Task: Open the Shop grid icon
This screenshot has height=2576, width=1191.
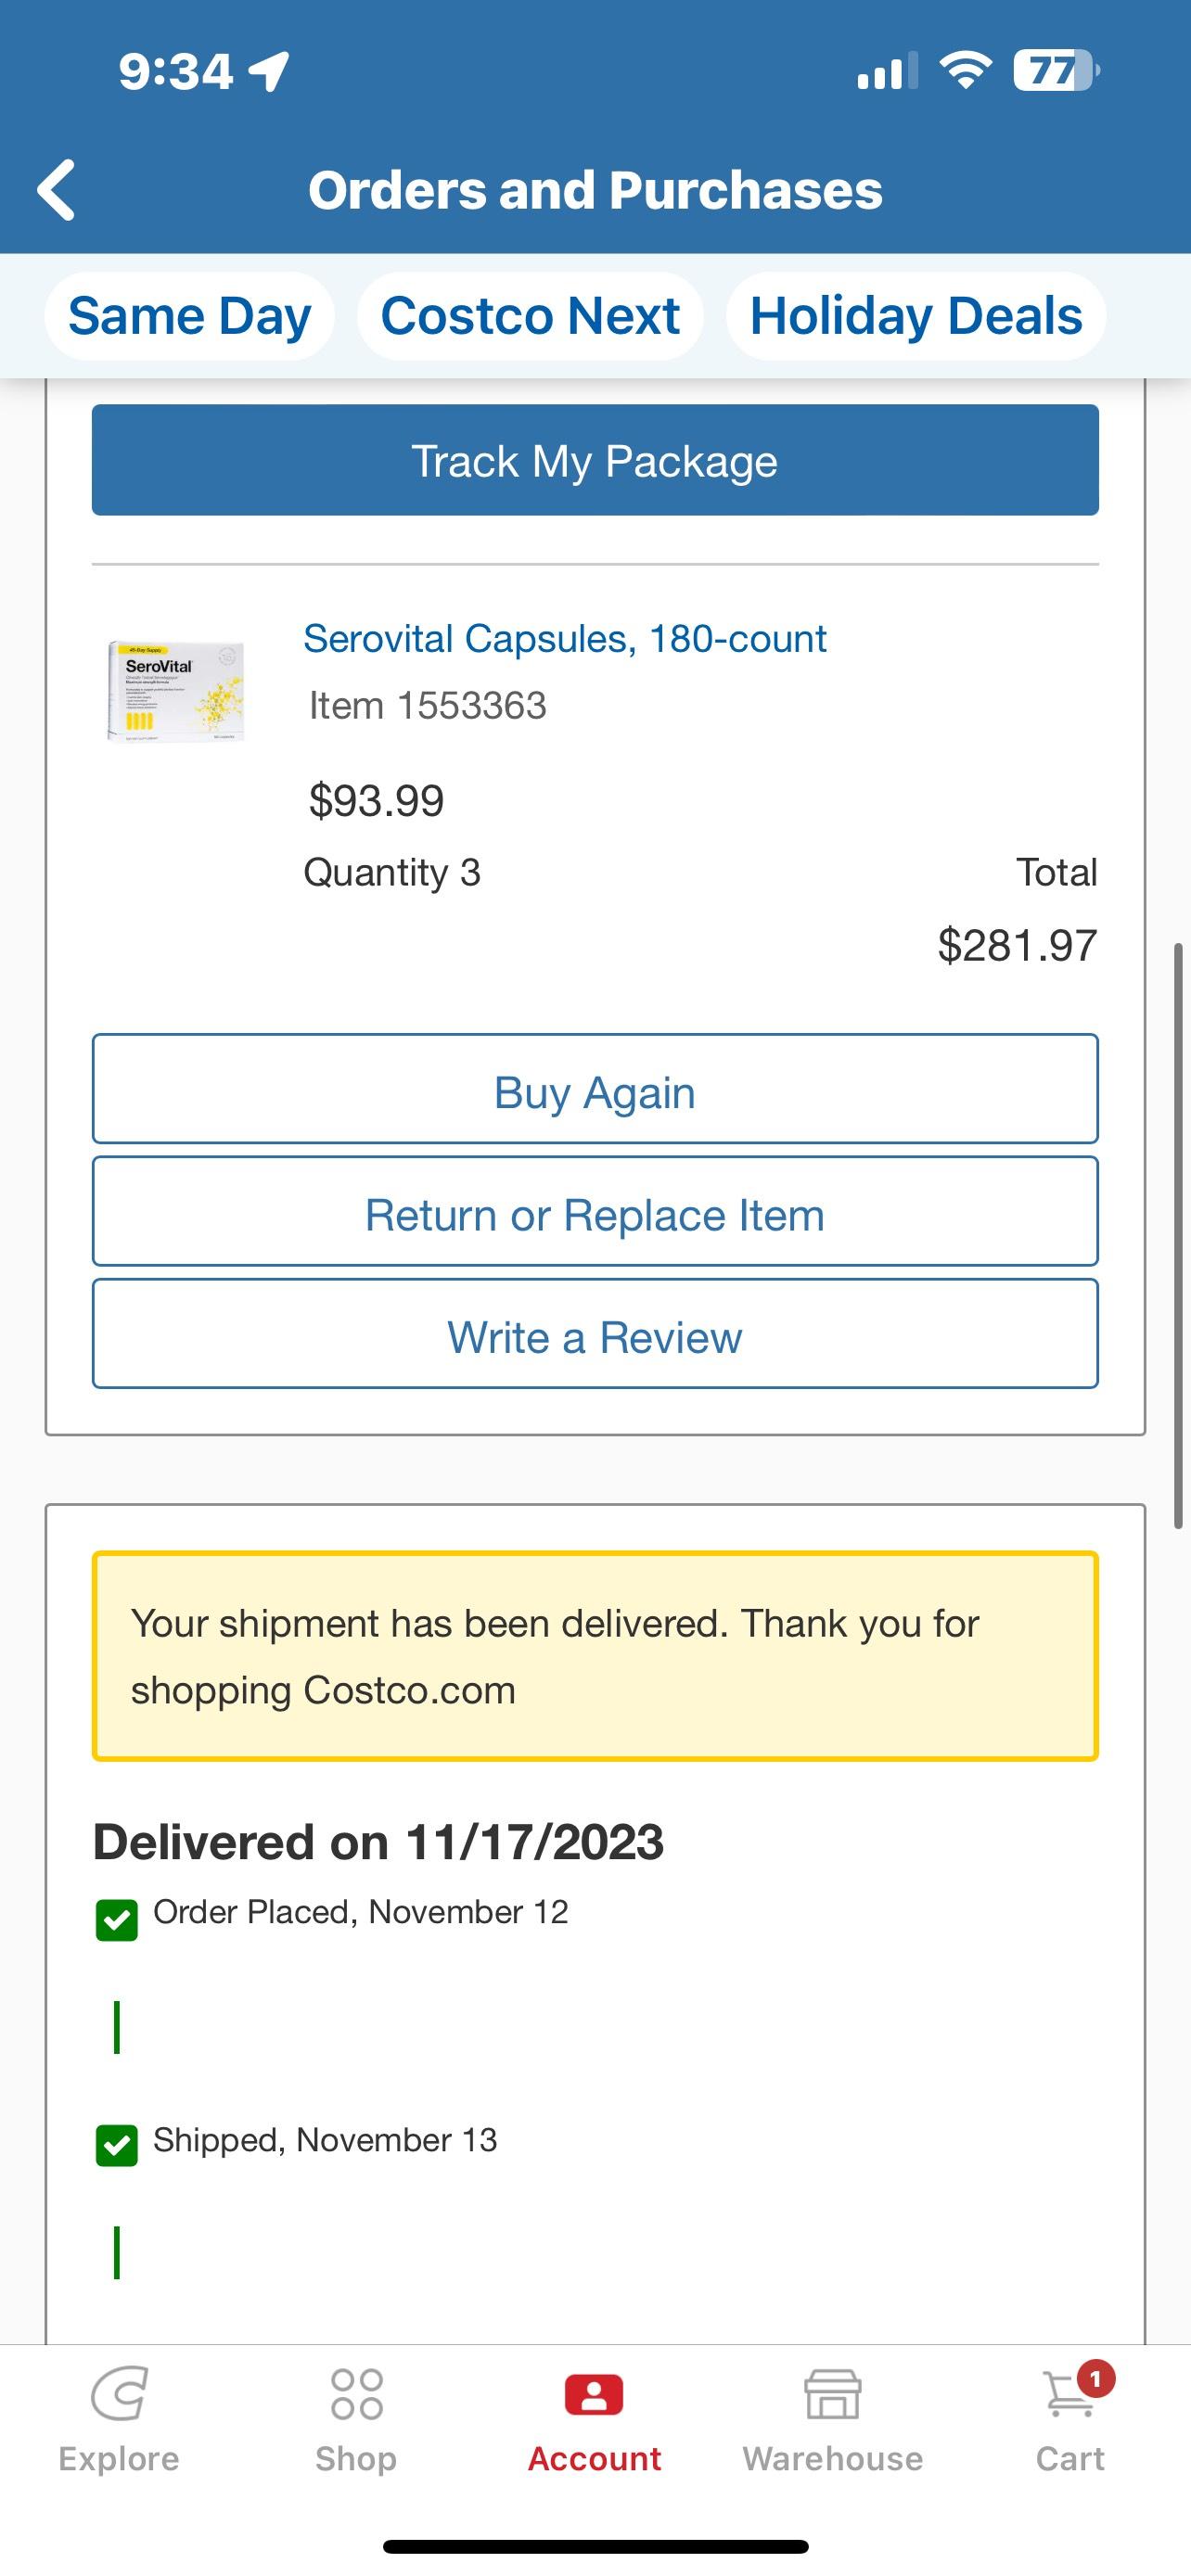Action: tap(356, 2395)
